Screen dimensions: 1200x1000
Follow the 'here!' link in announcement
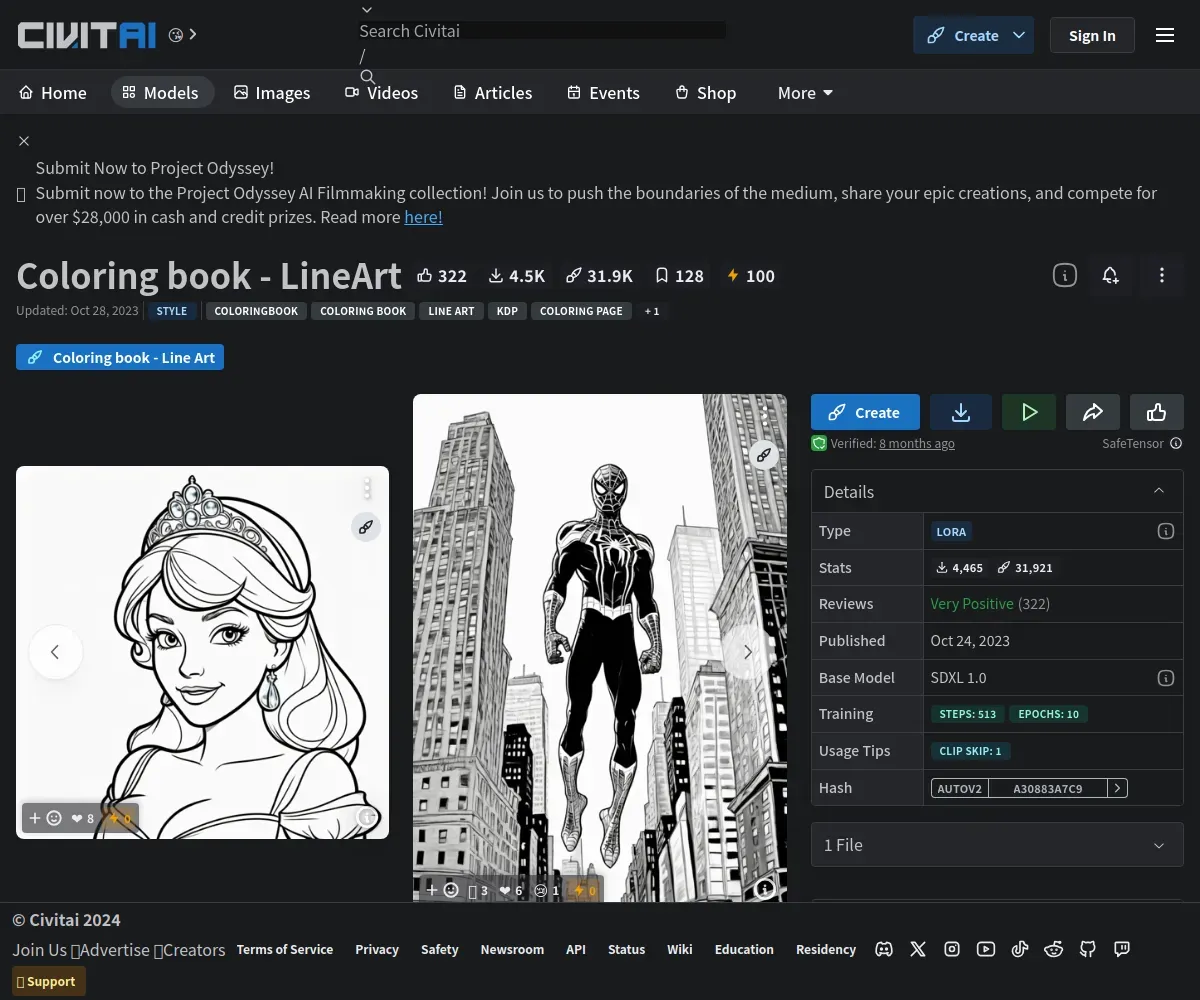click(423, 217)
